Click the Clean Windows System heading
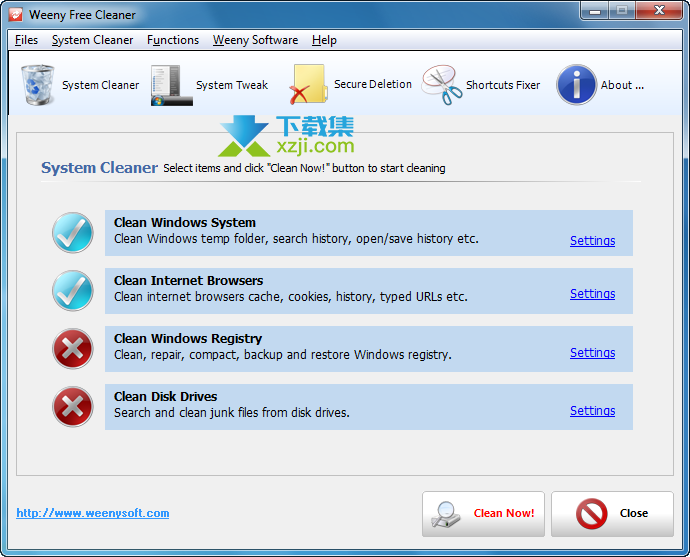This screenshot has width=690, height=557. [x=185, y=223]
